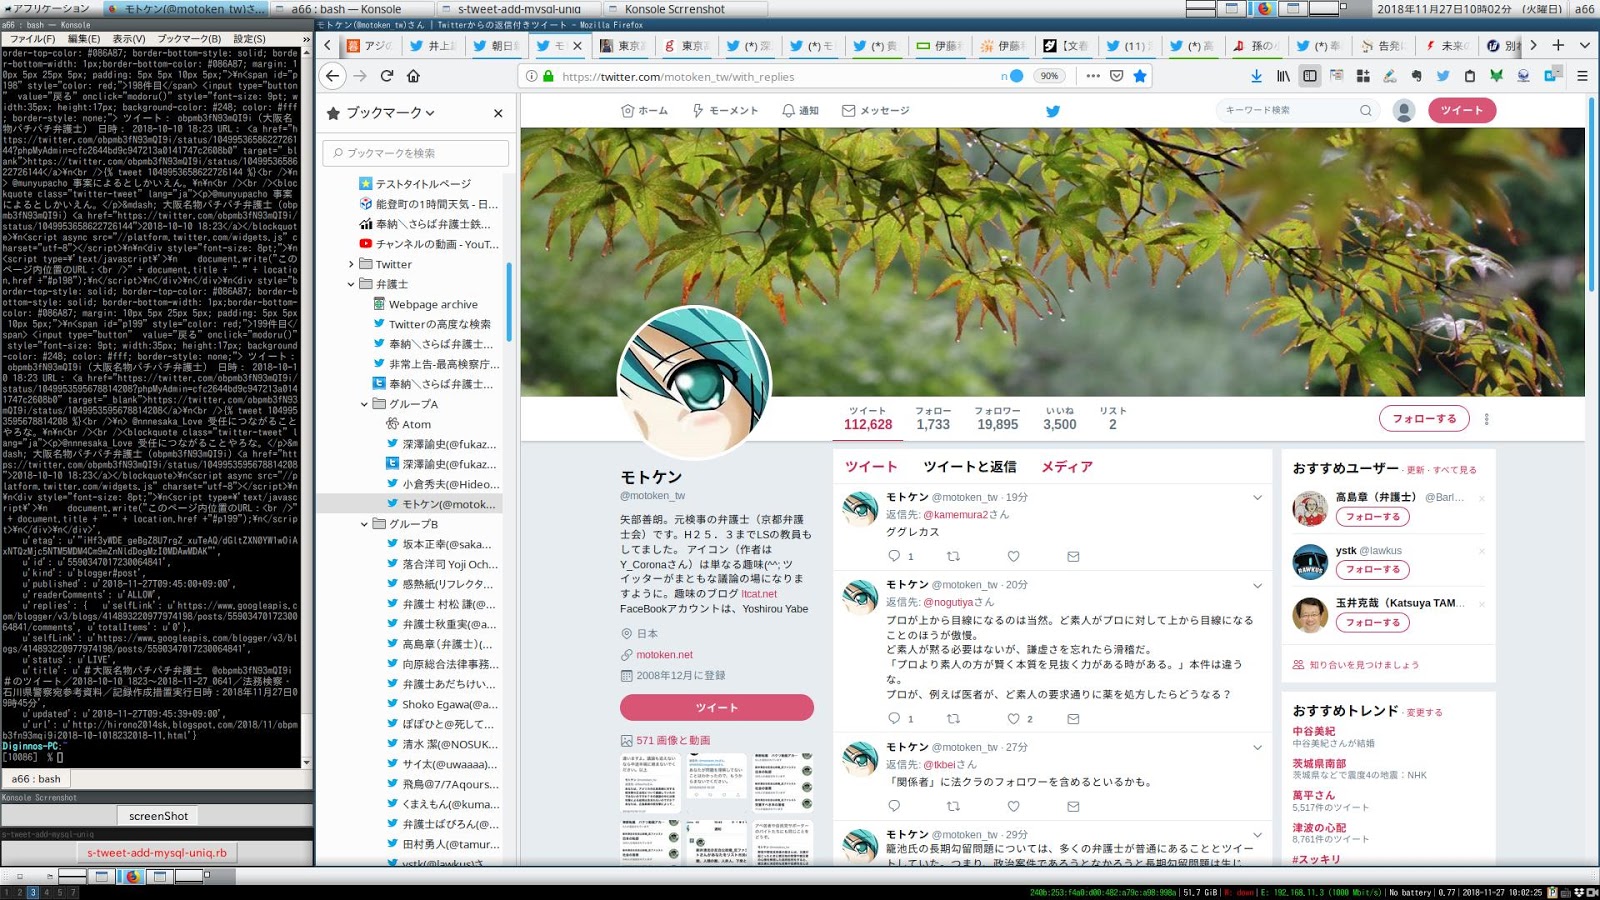Screen dimensions: 1600x900
Task: Go to Twitter ホーム
Action: pos(644,111)
